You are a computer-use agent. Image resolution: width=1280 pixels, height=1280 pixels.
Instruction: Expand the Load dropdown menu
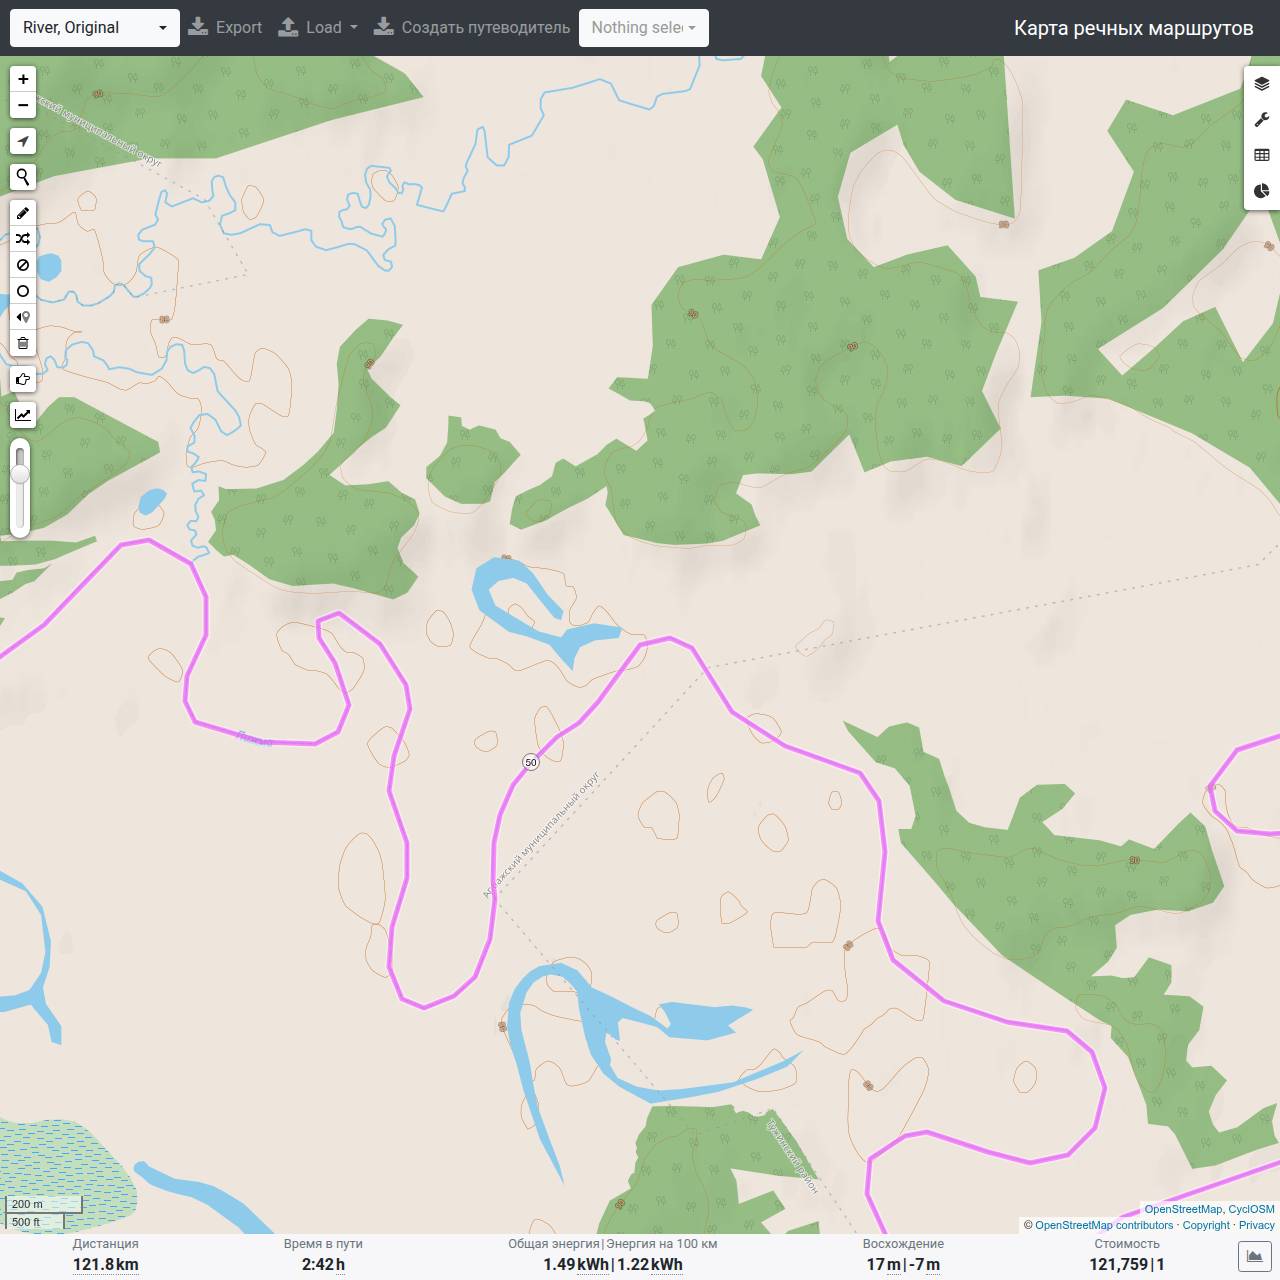[x=318, y=28]
